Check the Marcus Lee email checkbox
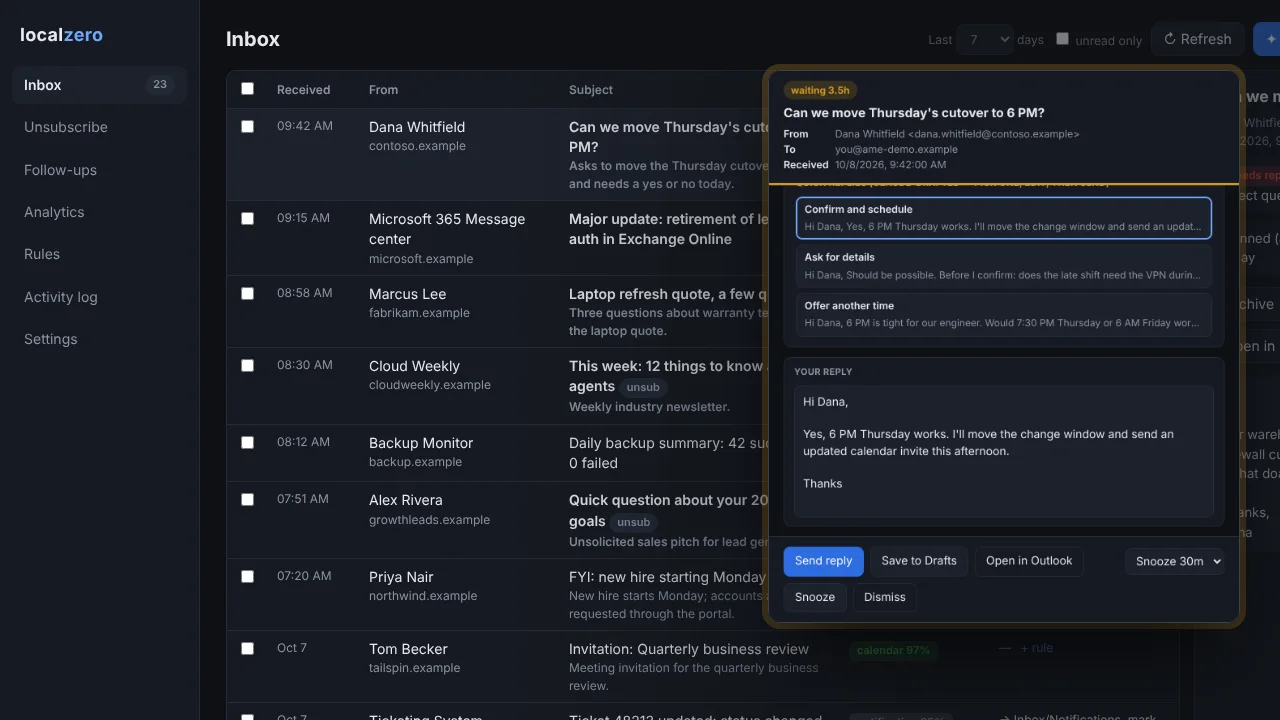 [x=247, y=293]
